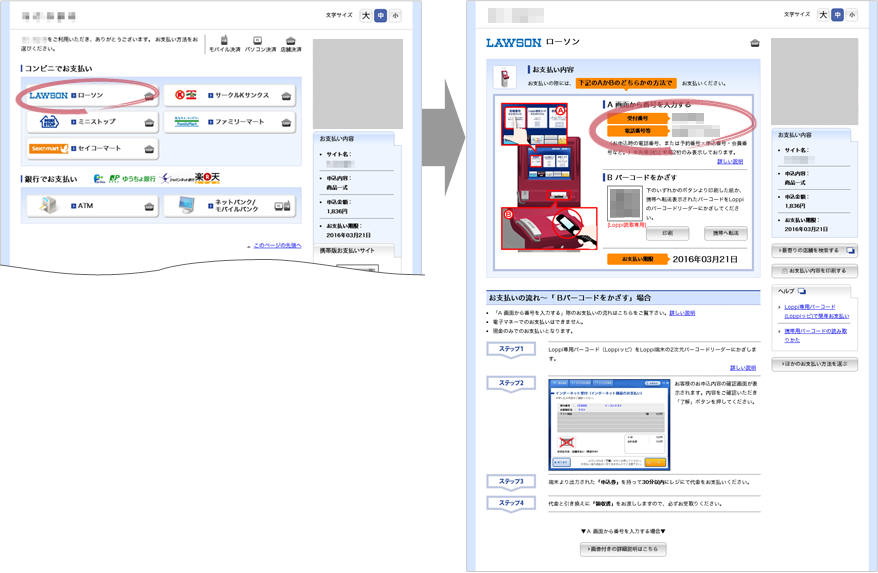
Task: Click the LAWSON logo on payment page
Action: coord(513,43)
